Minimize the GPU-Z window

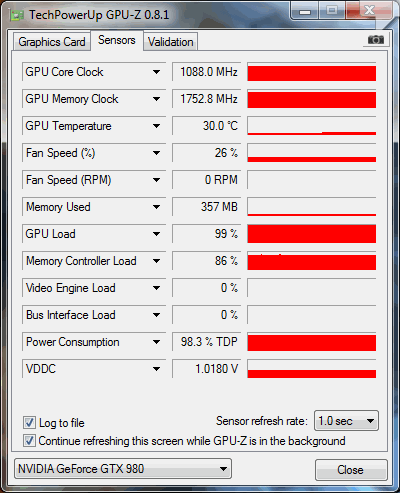tap(305, 11)
